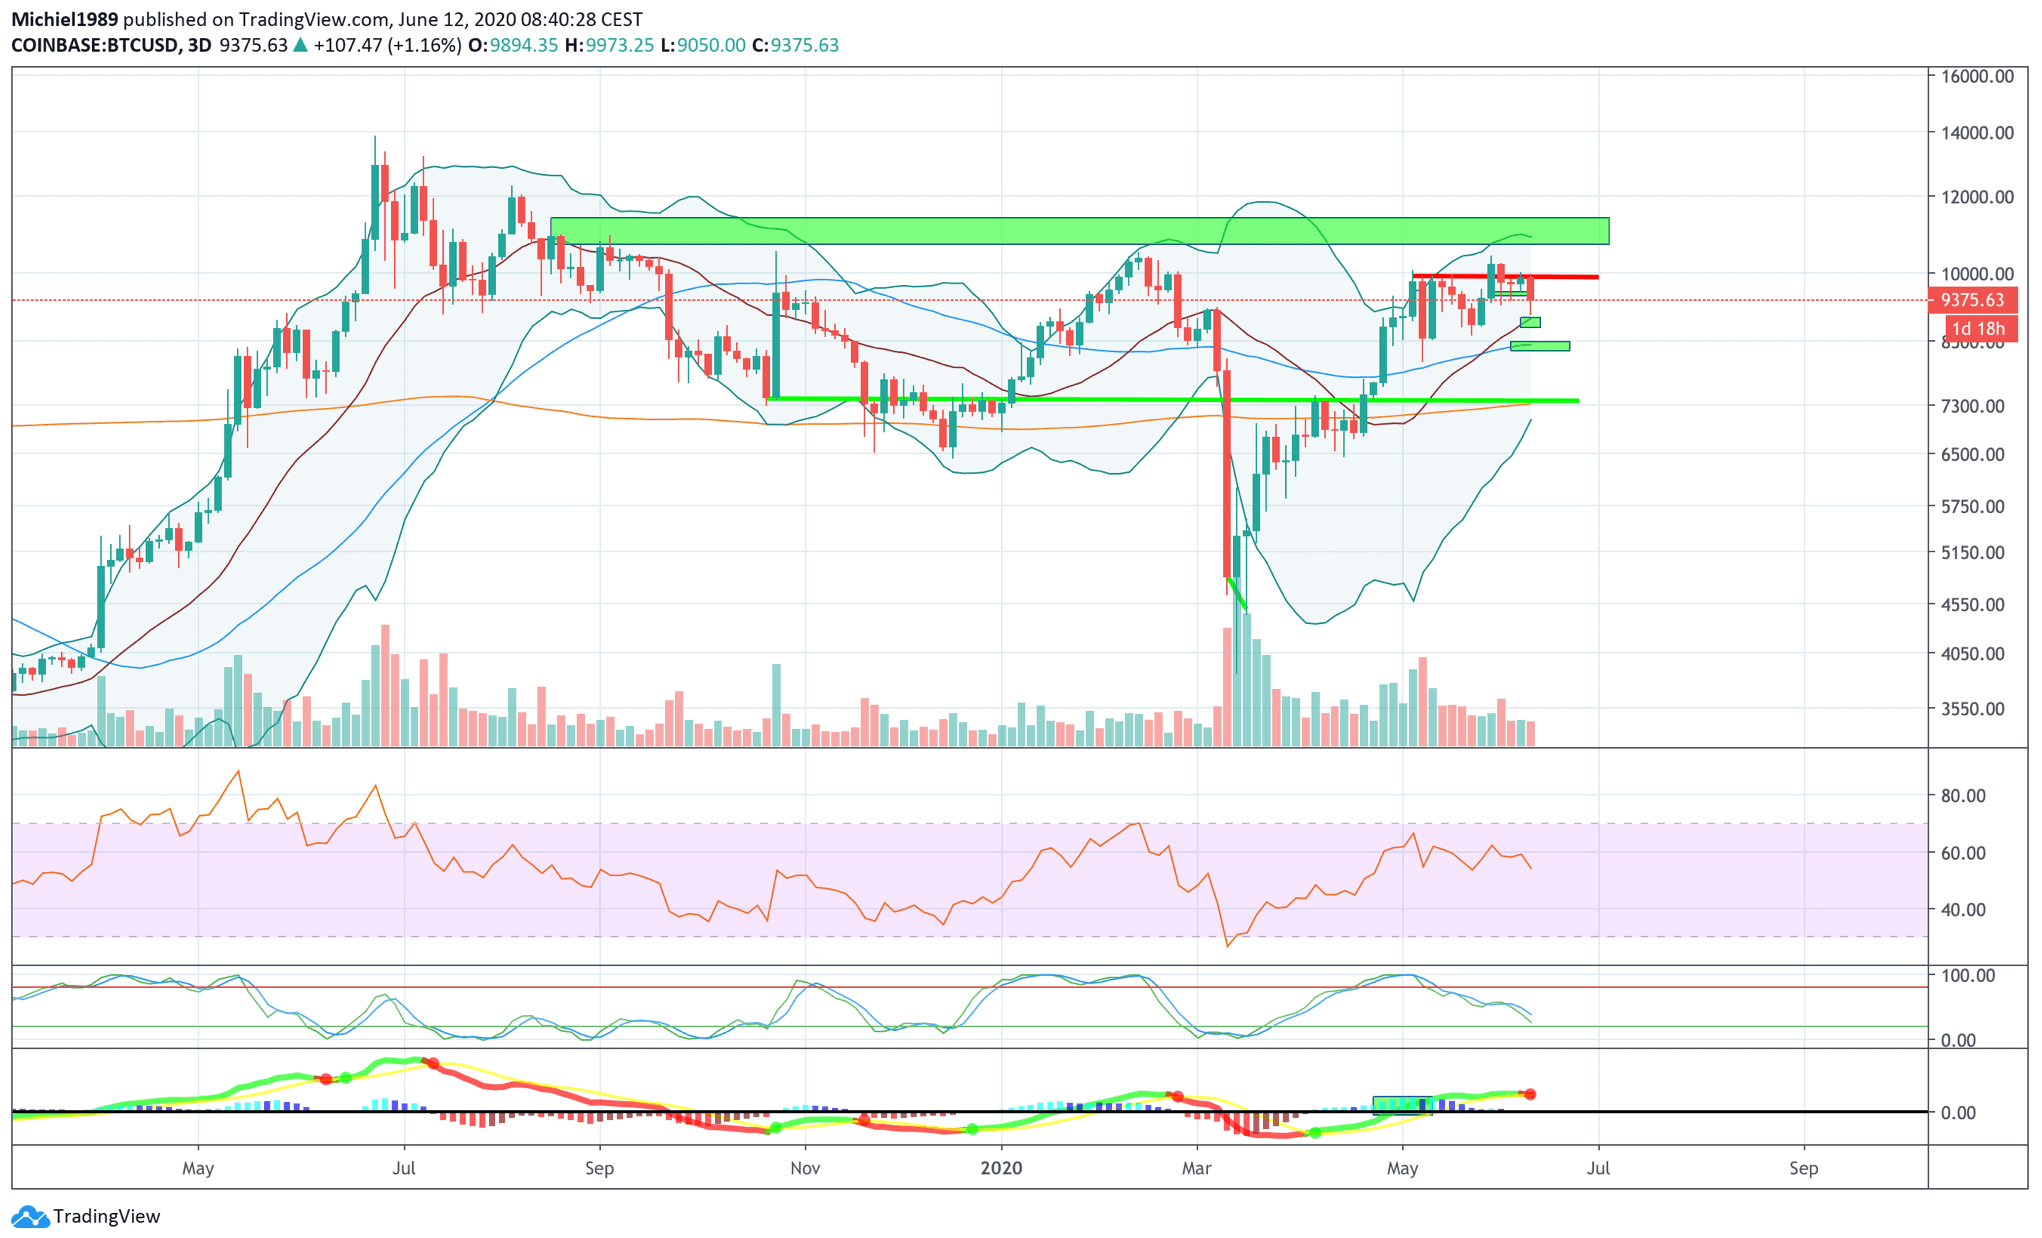Image resolution: width=2042 pixels, height=1238 pixels.
Task: Click the TradingView cloud logo icon
Action: coord(30,1216)
